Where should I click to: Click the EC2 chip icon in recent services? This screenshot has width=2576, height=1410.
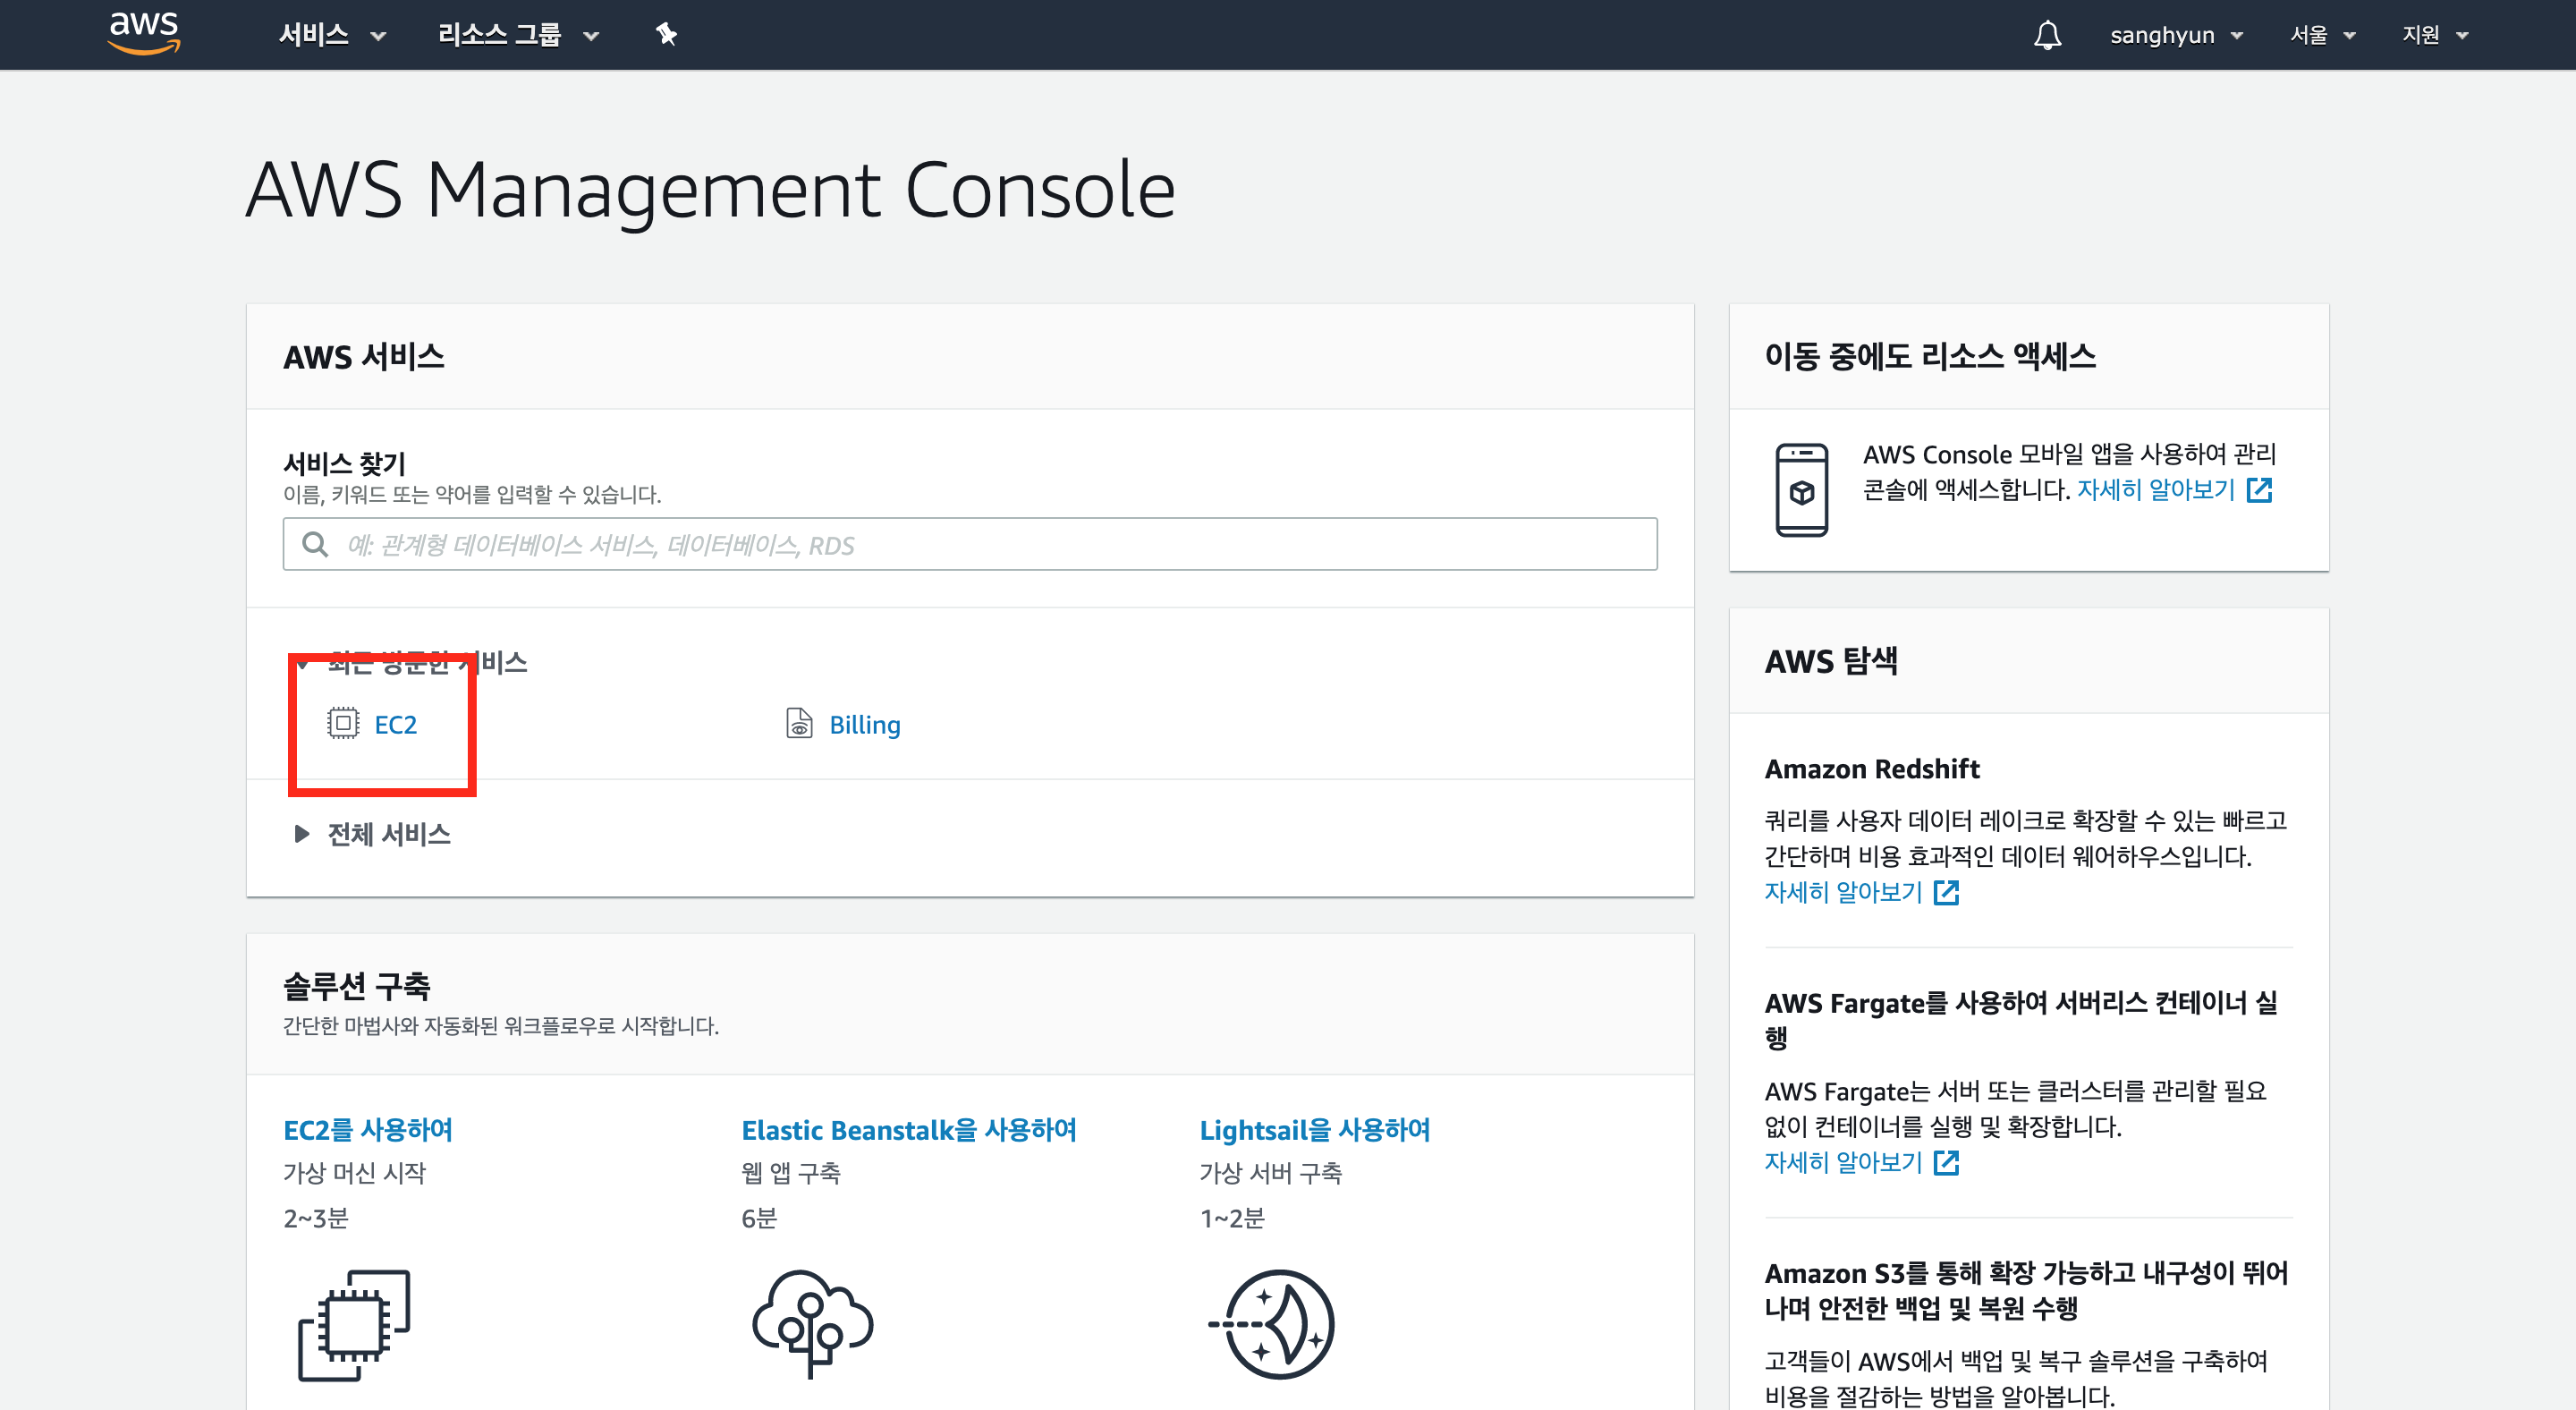(343, 723)
